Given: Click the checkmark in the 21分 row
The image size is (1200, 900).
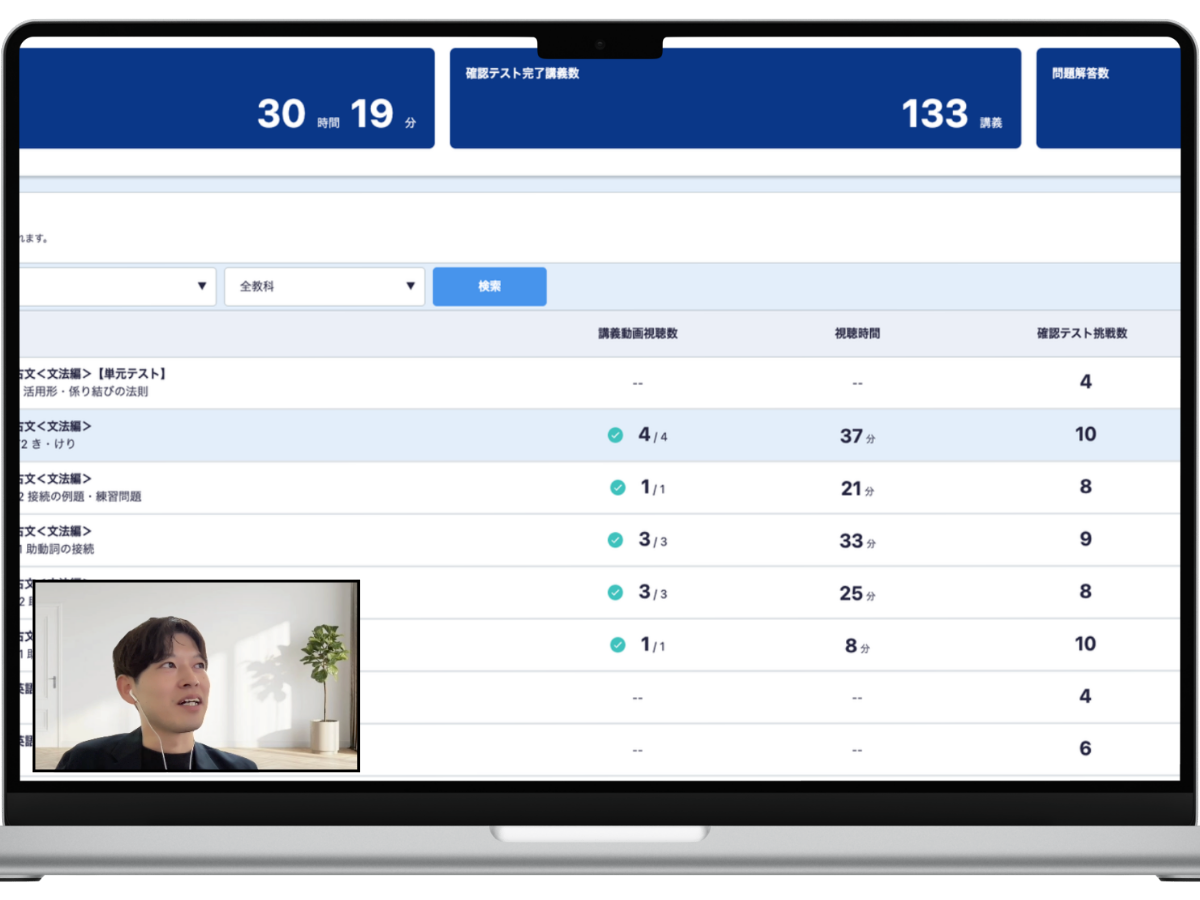Looking at the screenshot, I should (x=617, y=488).
